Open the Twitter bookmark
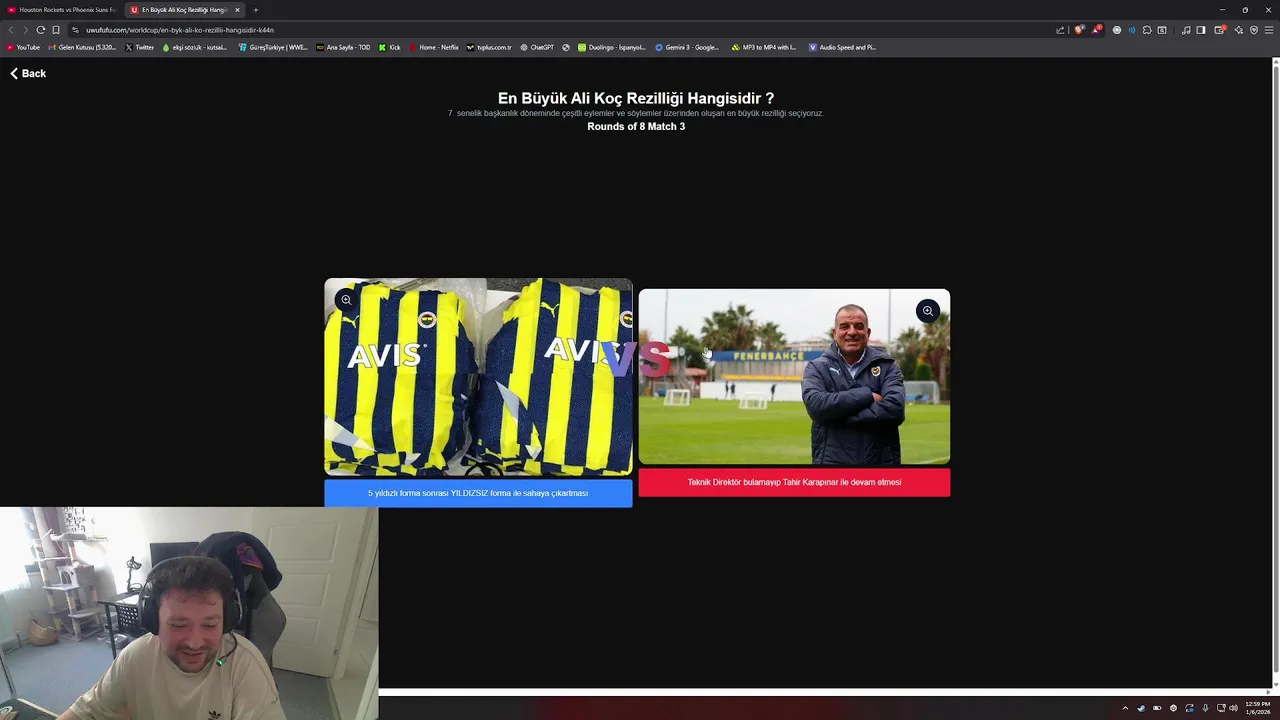The image size is (1280, 720). (x=139, y=47)
